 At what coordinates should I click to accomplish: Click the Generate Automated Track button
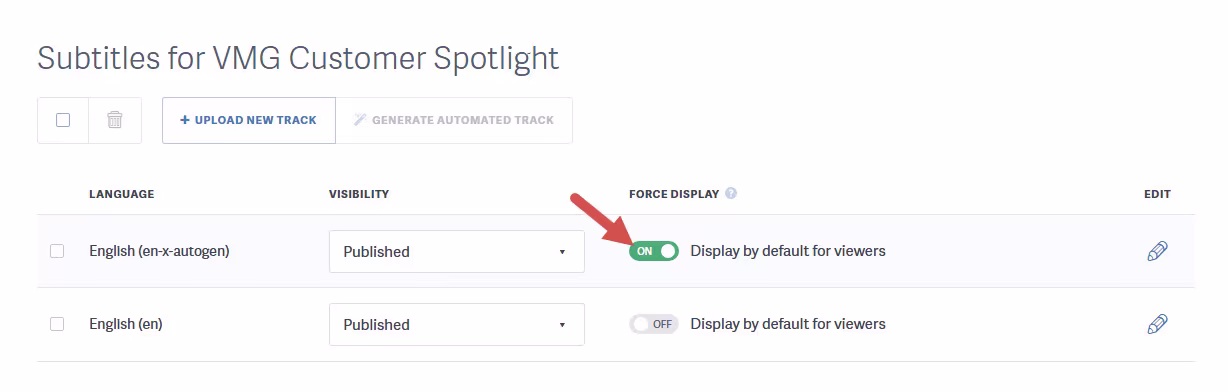pos(454,120)
